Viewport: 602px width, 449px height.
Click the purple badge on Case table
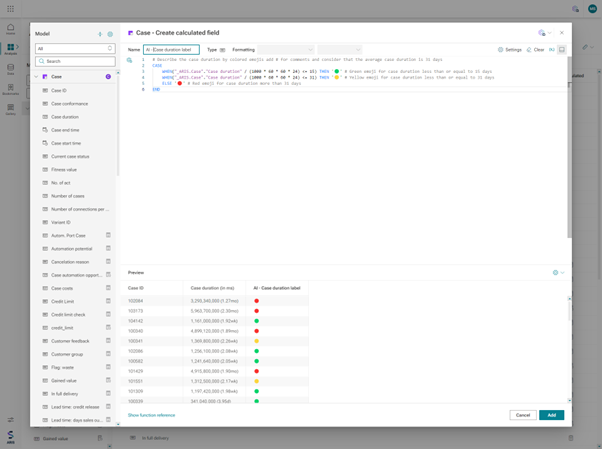[x=108, y=77]
